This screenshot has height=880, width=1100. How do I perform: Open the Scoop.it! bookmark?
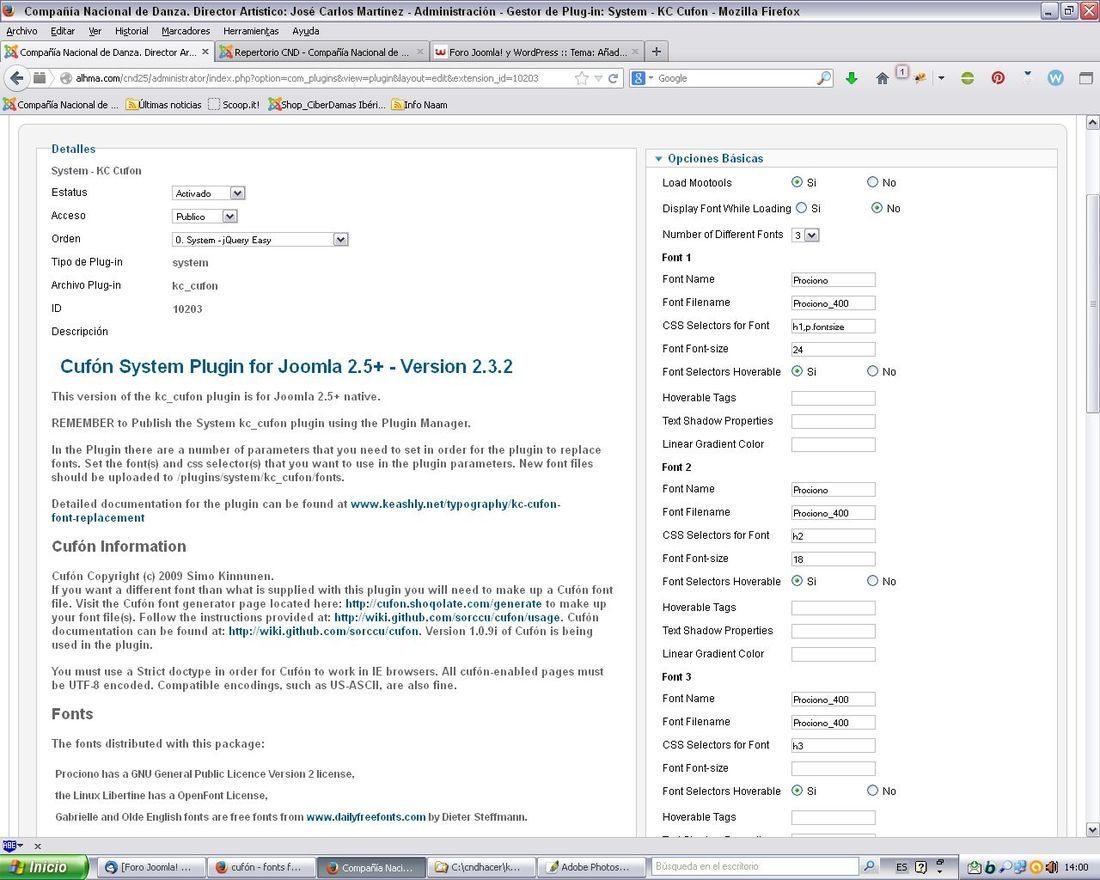point(234,105)
